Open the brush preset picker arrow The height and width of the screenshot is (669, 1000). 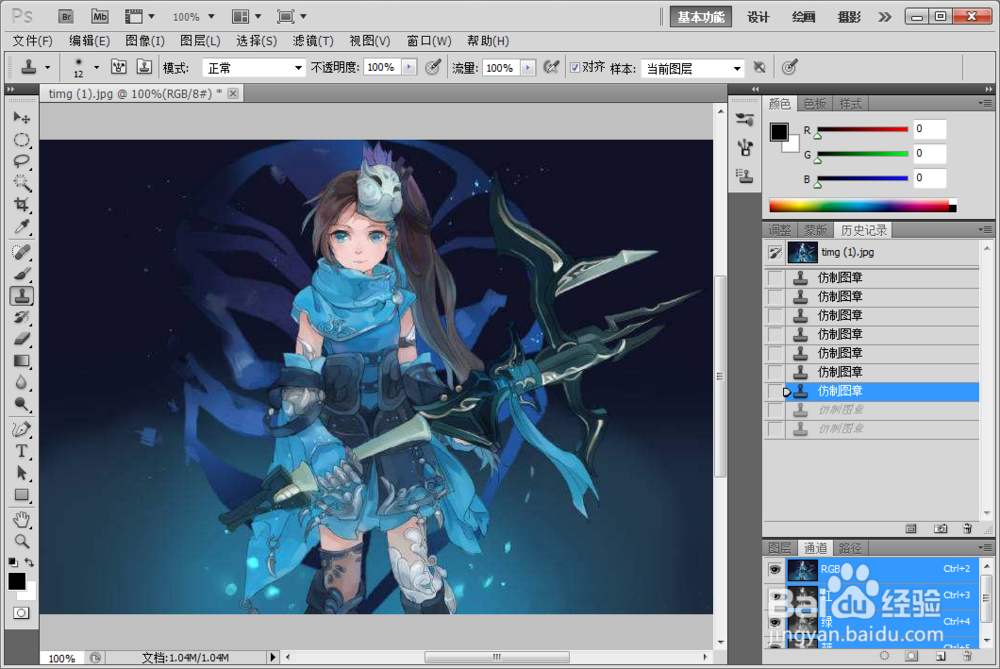(96, 67)
